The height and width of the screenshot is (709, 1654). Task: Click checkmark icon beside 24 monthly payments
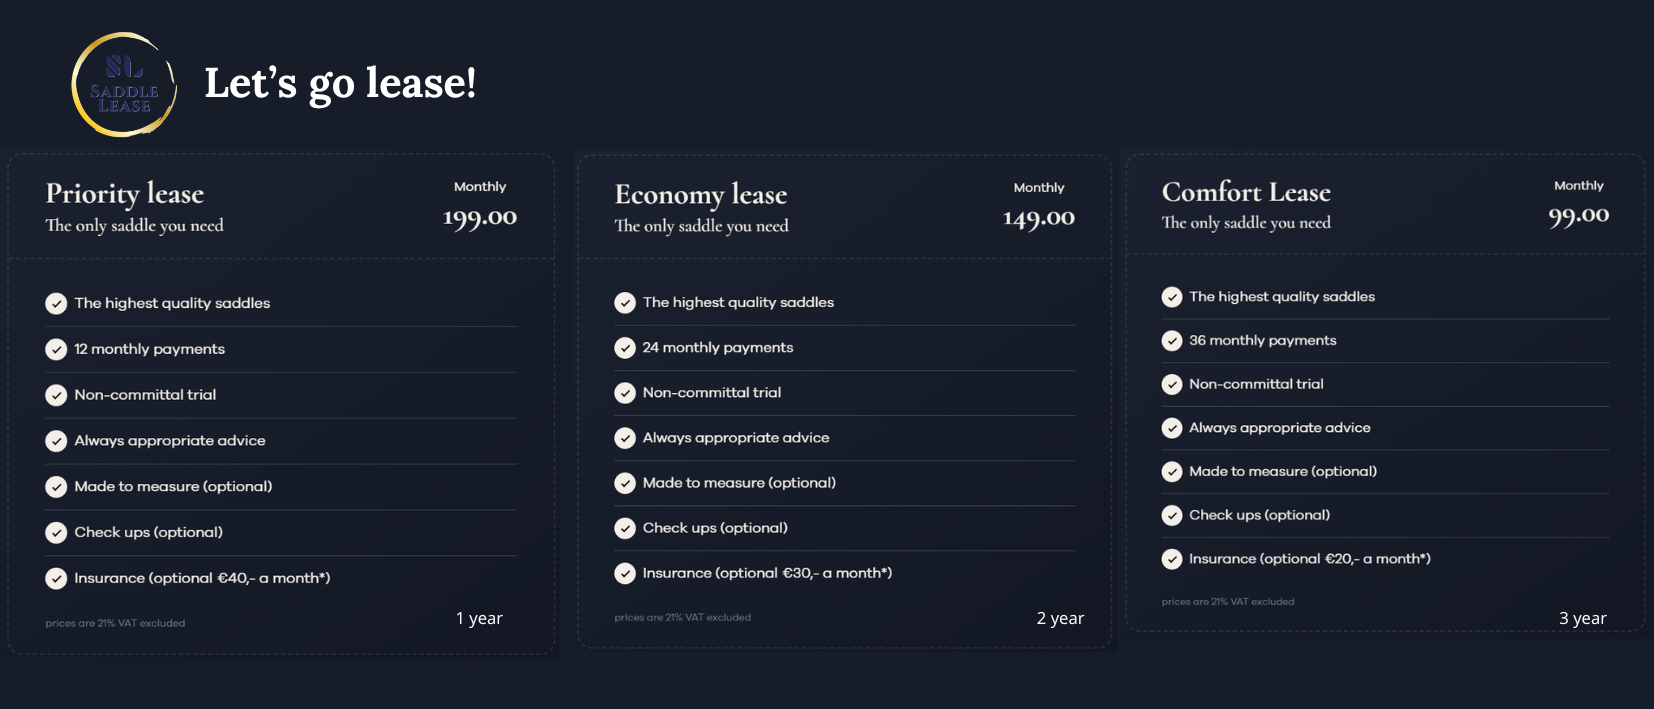pyautogui.click(x=625, y=348)
